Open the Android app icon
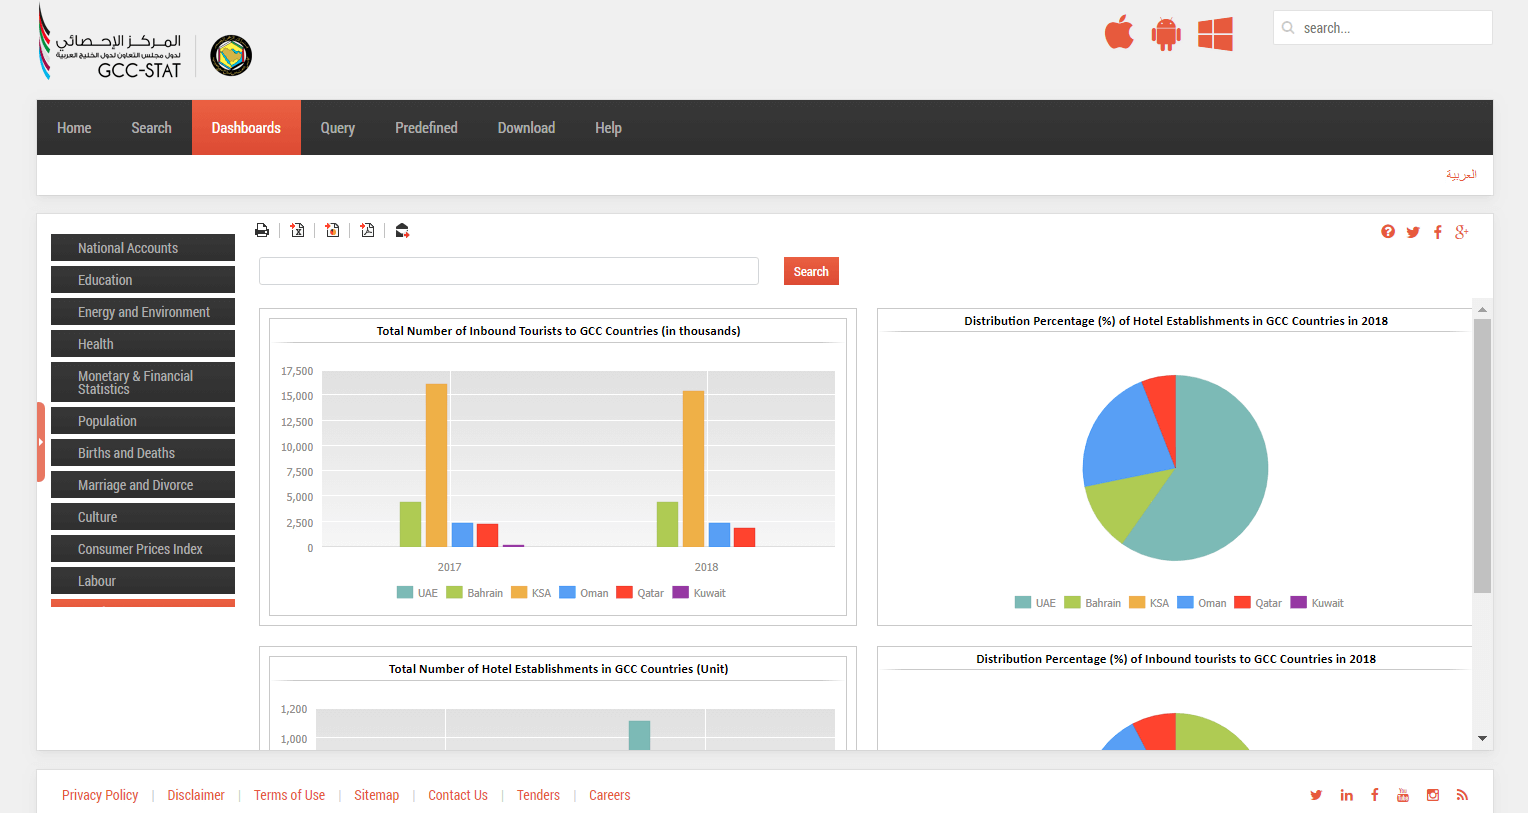Screen dimensions: 1528x813 point(1166,33)
